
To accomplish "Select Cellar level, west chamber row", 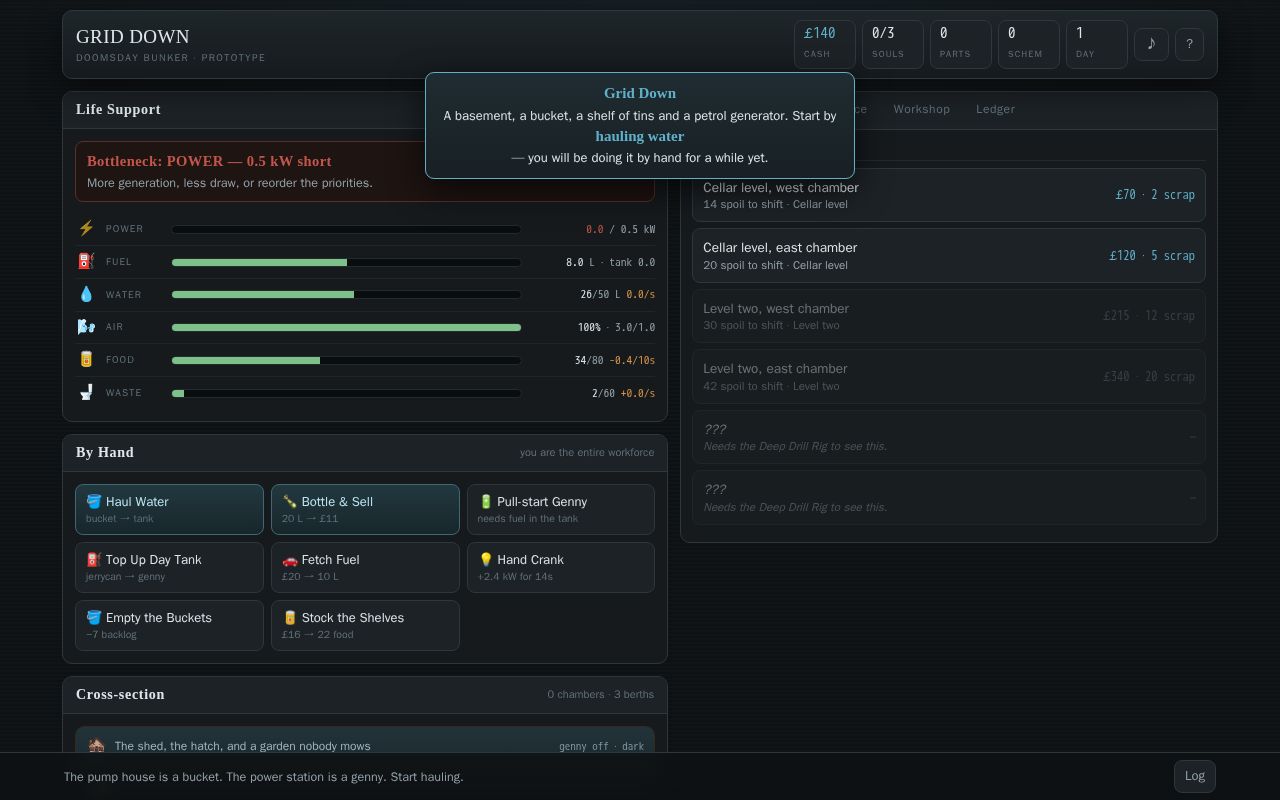I will [948, 195].
